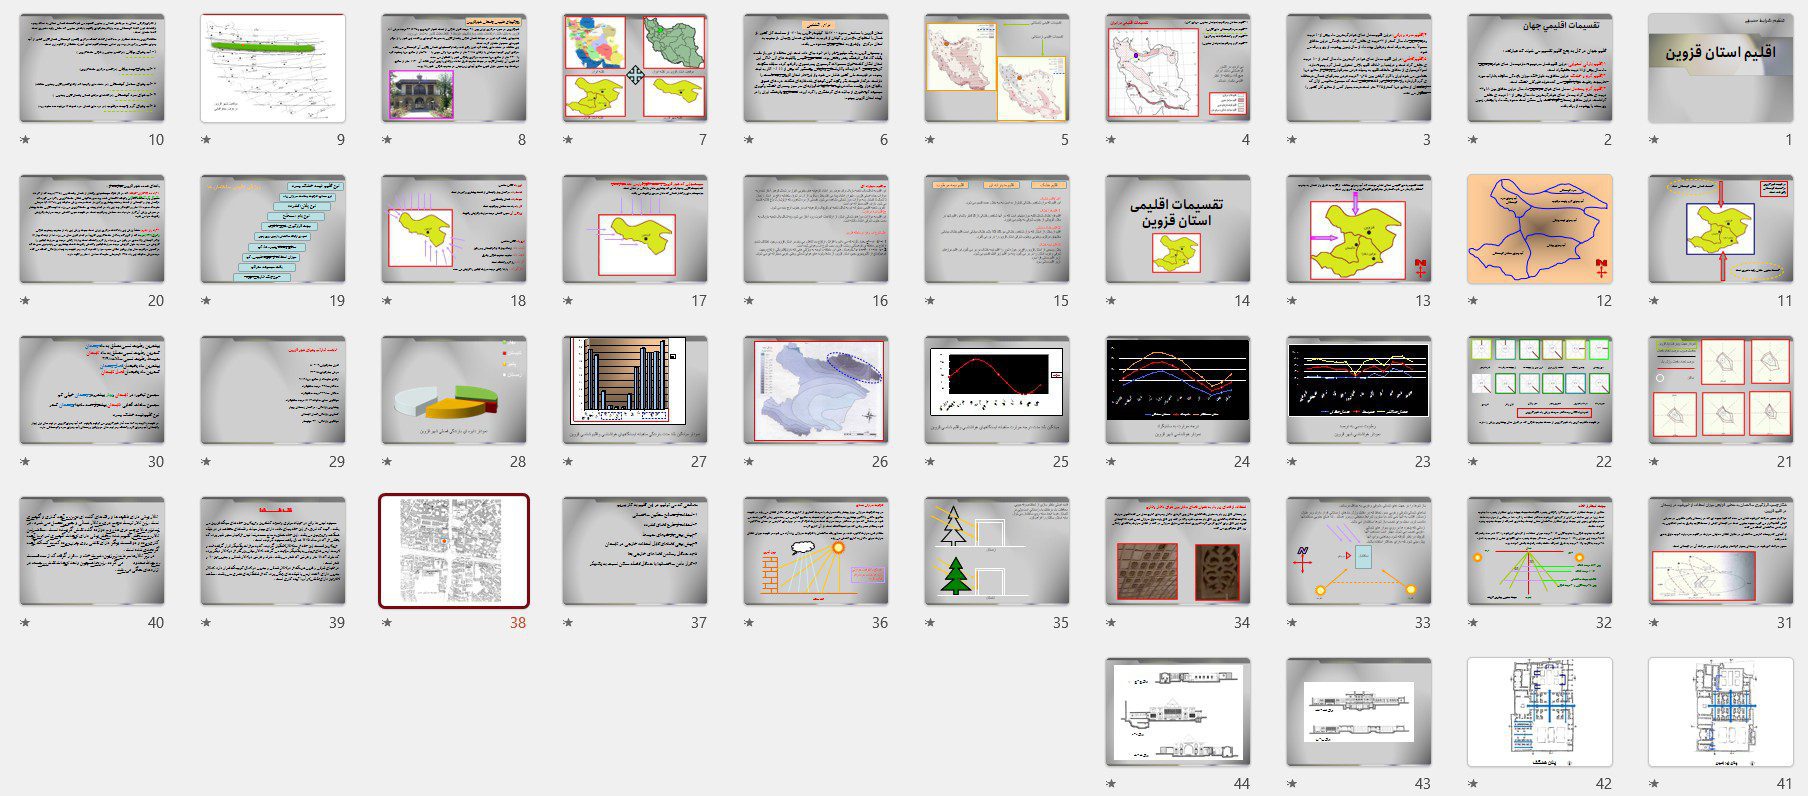Choose slide 35 showing two tree diagrams
Screen dimensions: 1808x796
(996, 551)
